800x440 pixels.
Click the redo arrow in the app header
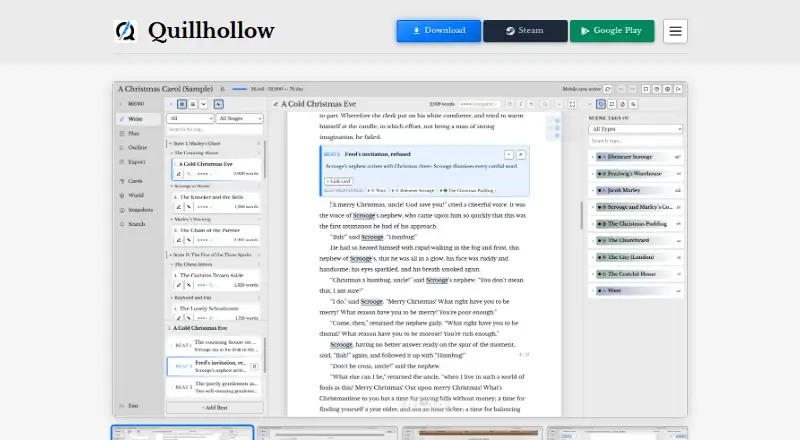(x=632, y=89)
